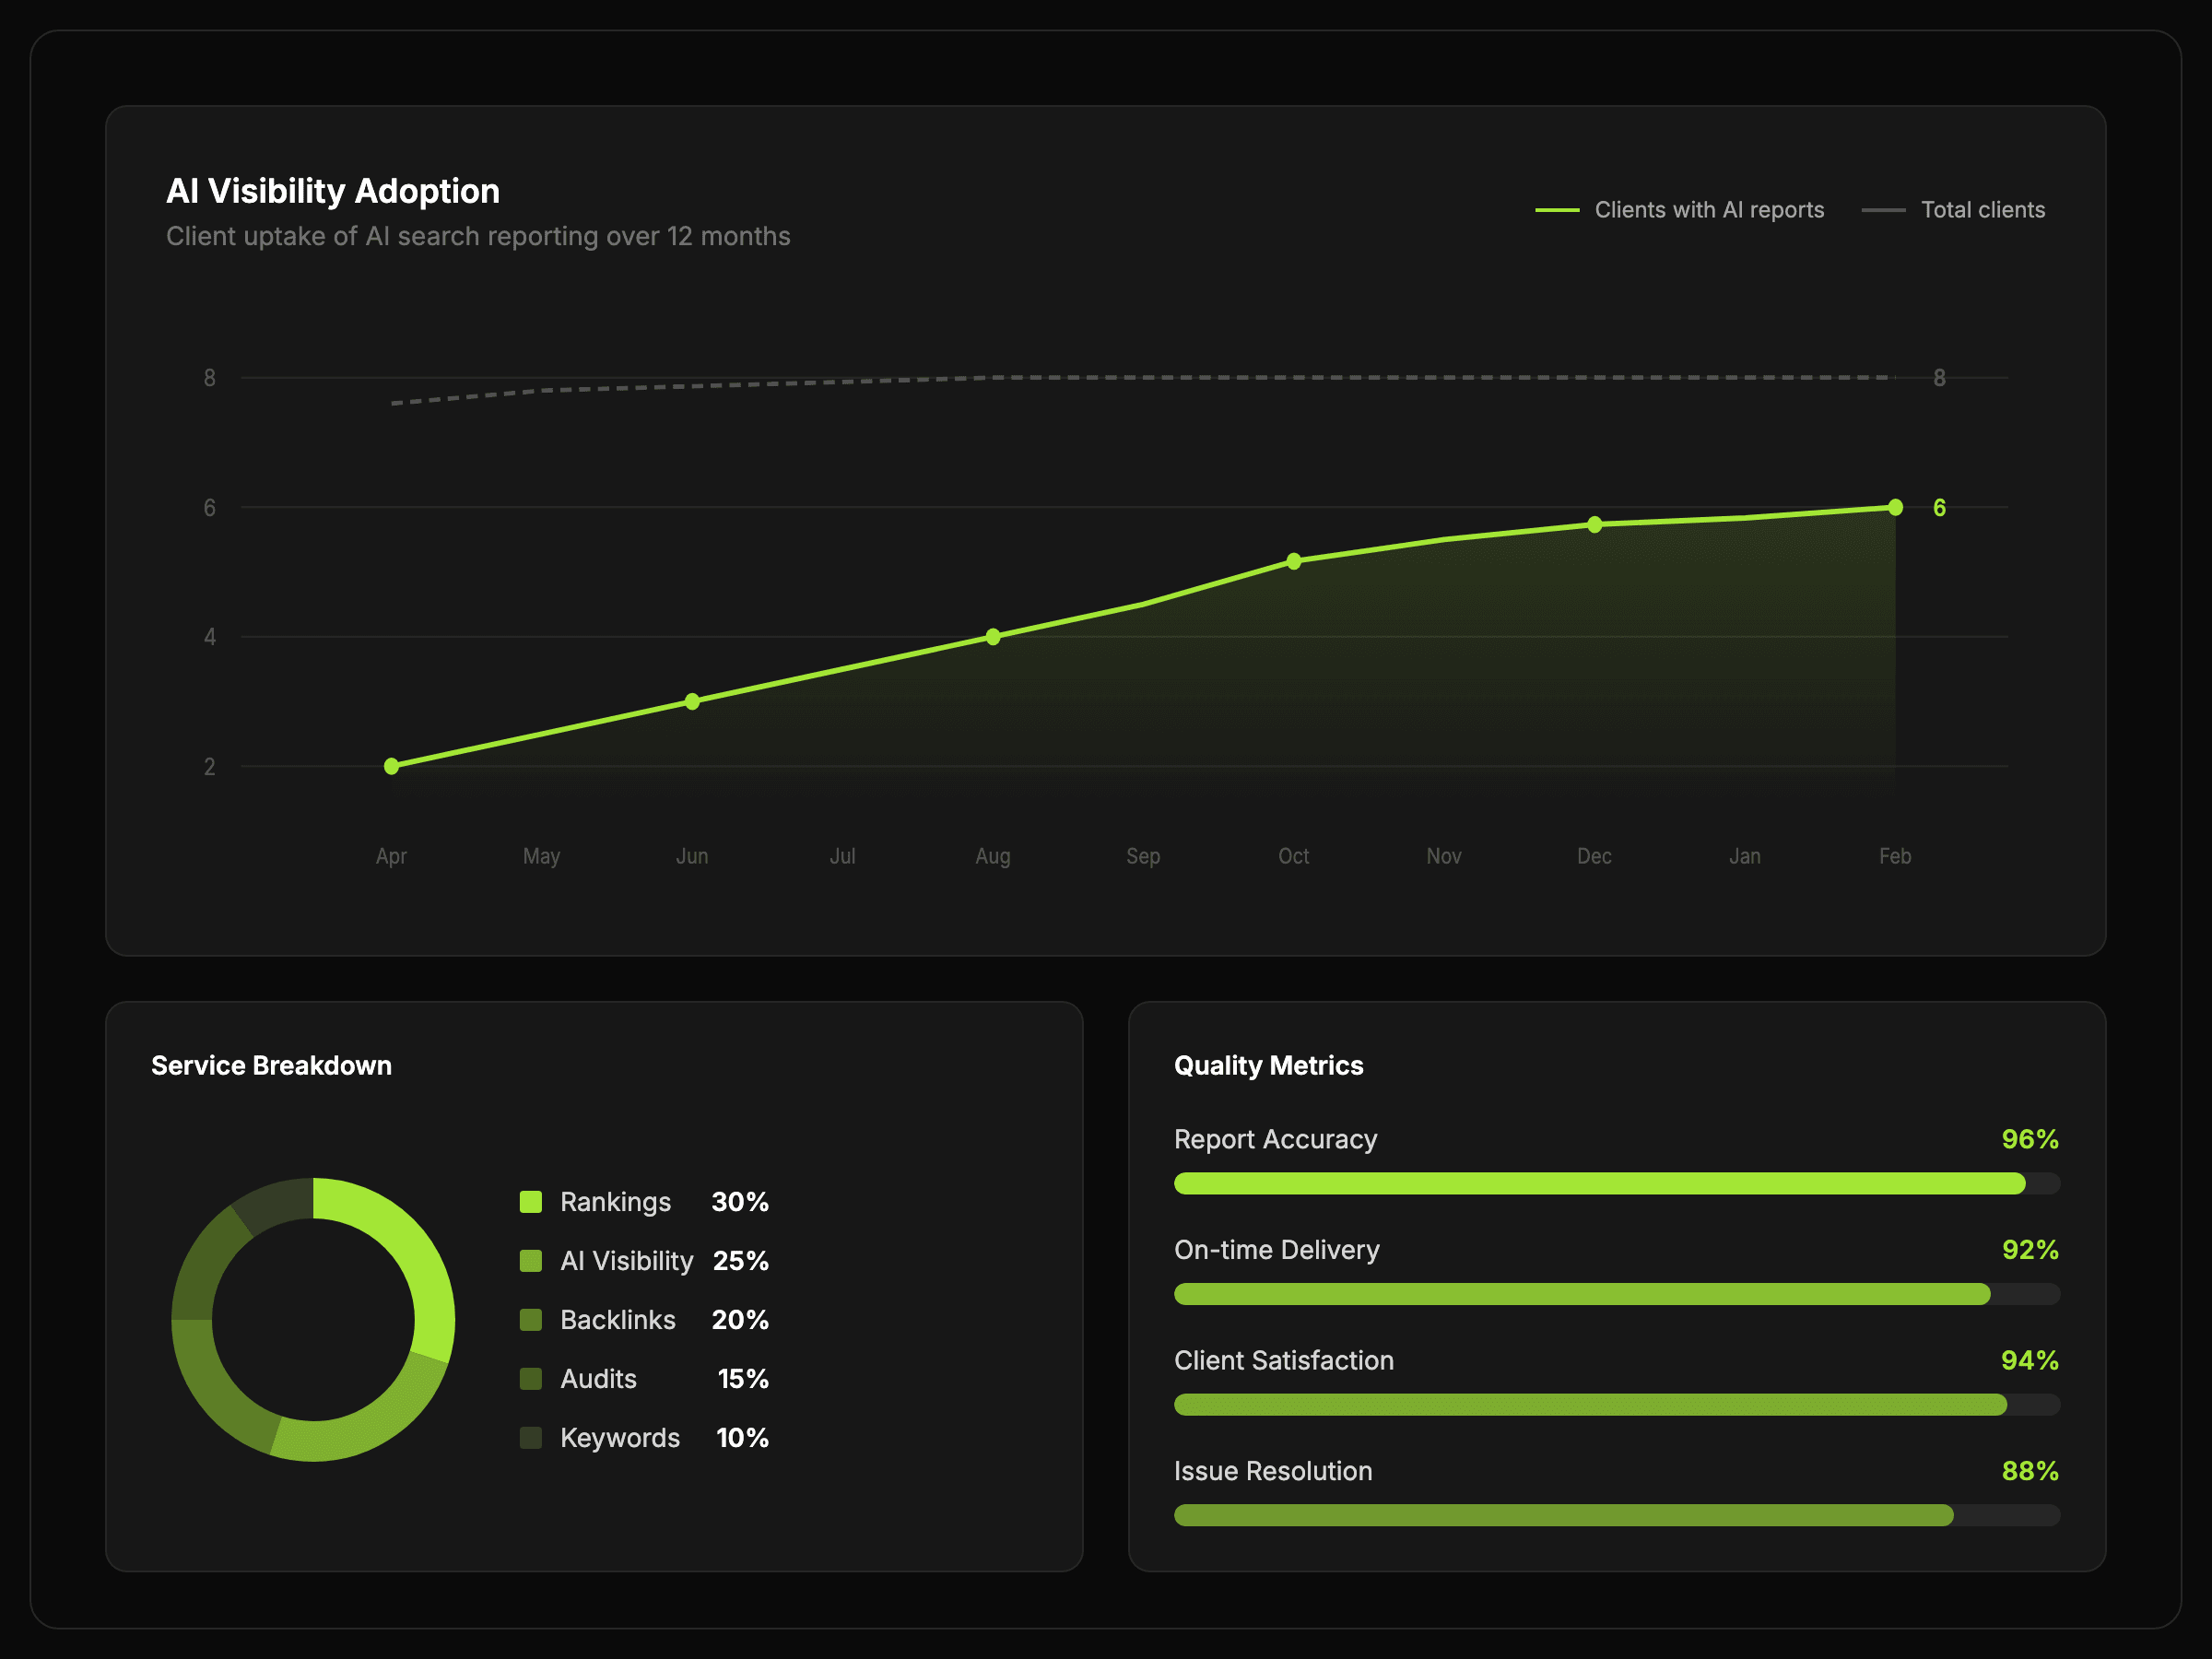Click the June data point marker
This screenshot has width=2212, height=1659.
692,702
